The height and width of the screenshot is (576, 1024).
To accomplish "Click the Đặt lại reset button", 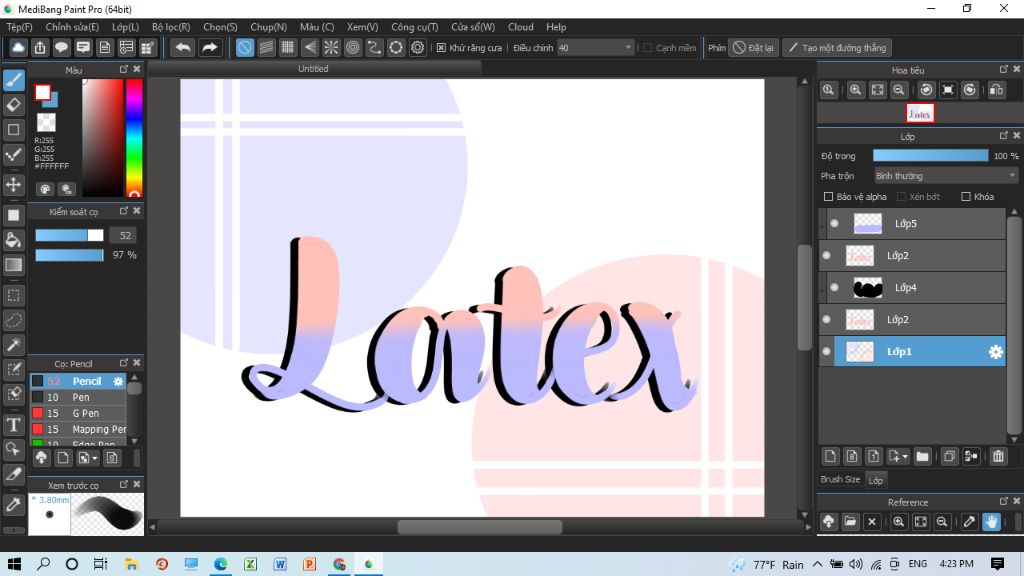I will click(754, 48).
